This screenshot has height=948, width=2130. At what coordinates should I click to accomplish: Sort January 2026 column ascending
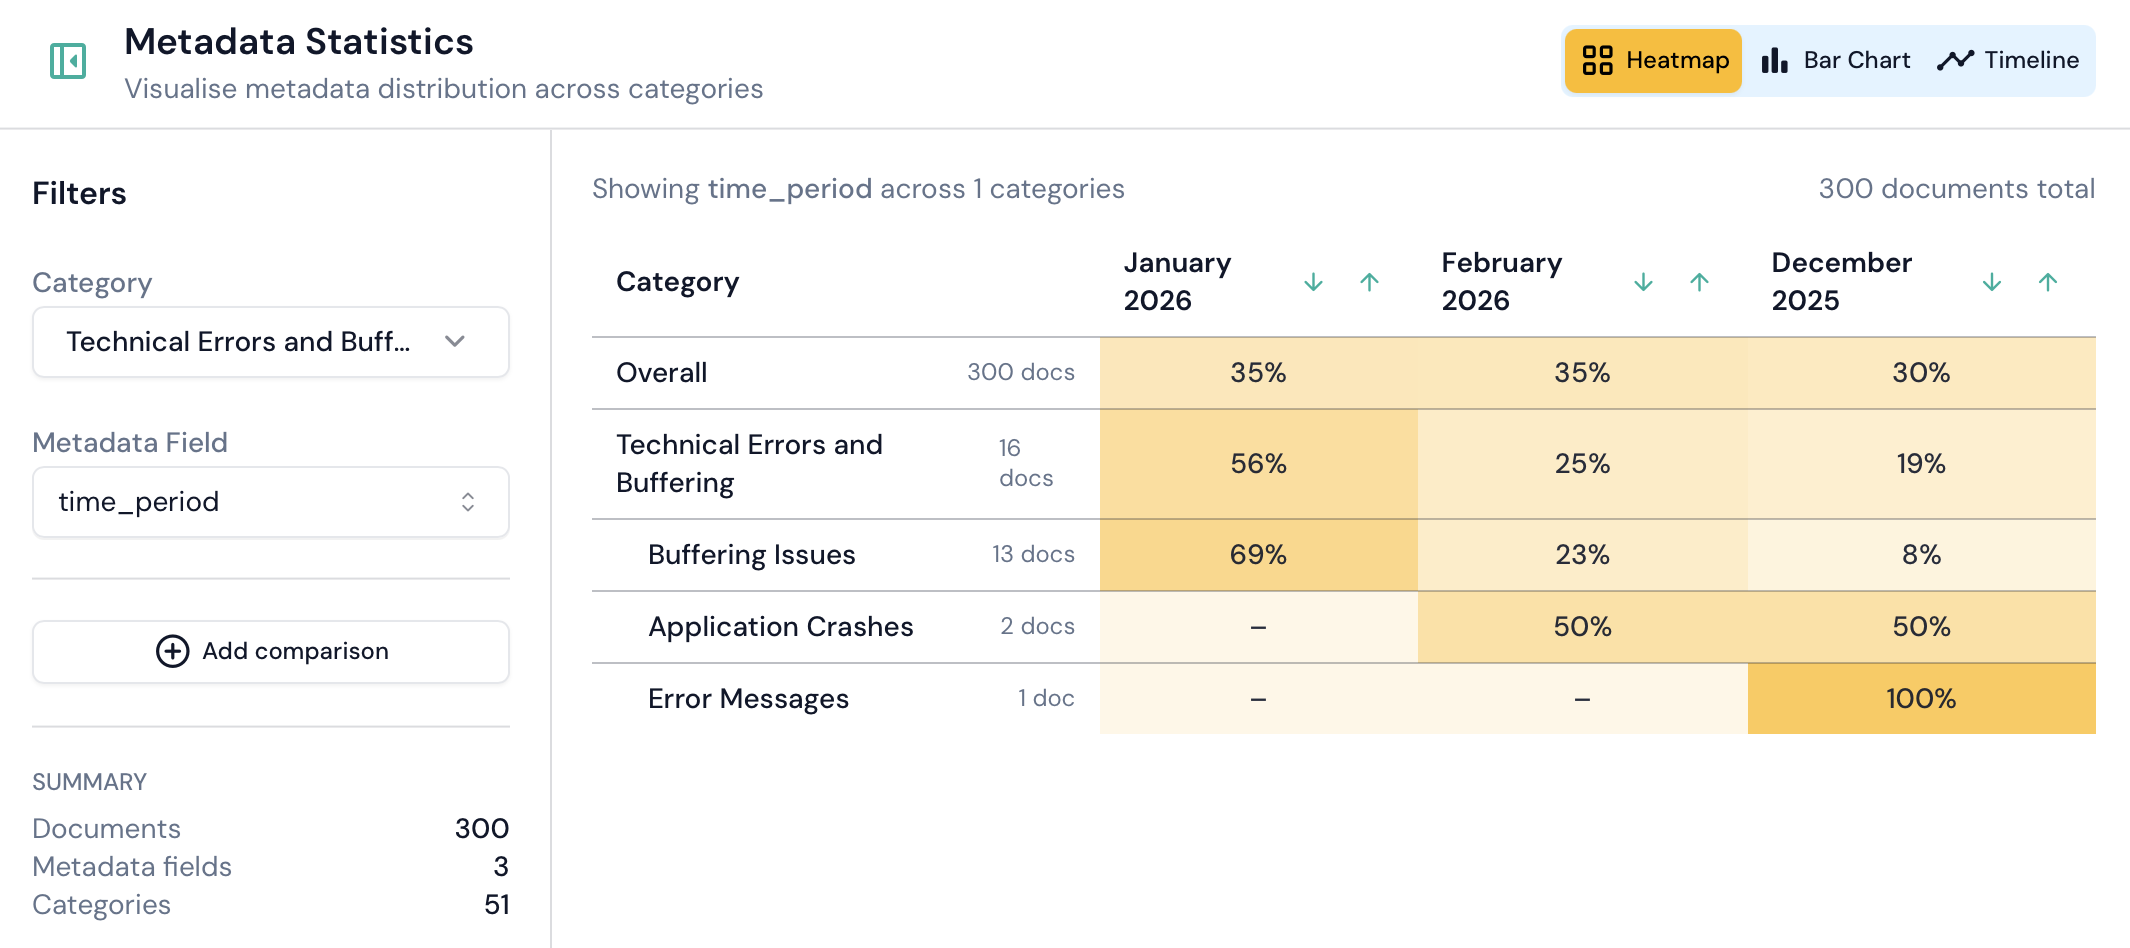point(1369,283)
